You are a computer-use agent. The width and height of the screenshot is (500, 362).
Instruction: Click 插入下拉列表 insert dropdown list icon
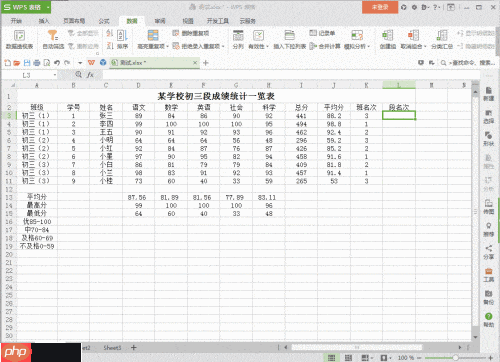[289, 35]
